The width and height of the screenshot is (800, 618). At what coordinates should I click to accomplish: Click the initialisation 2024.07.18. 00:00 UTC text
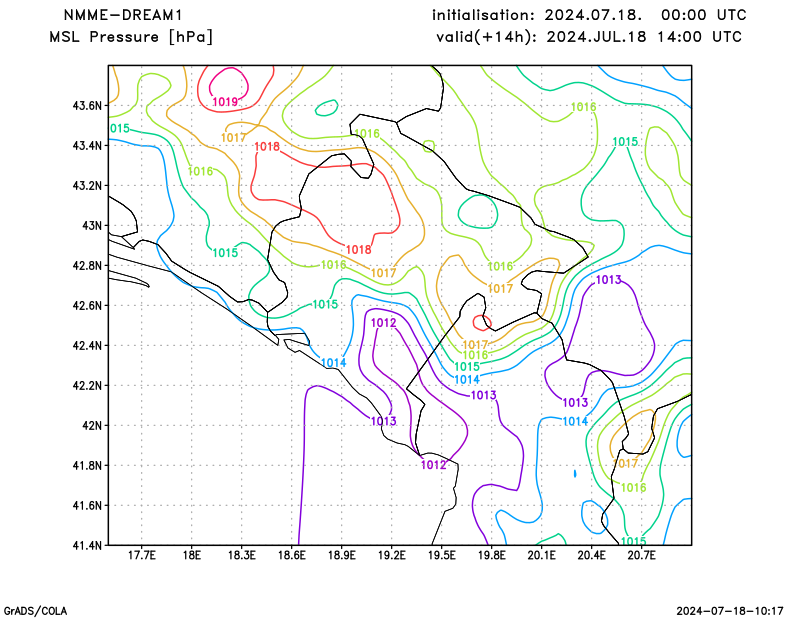coord(589,15)
